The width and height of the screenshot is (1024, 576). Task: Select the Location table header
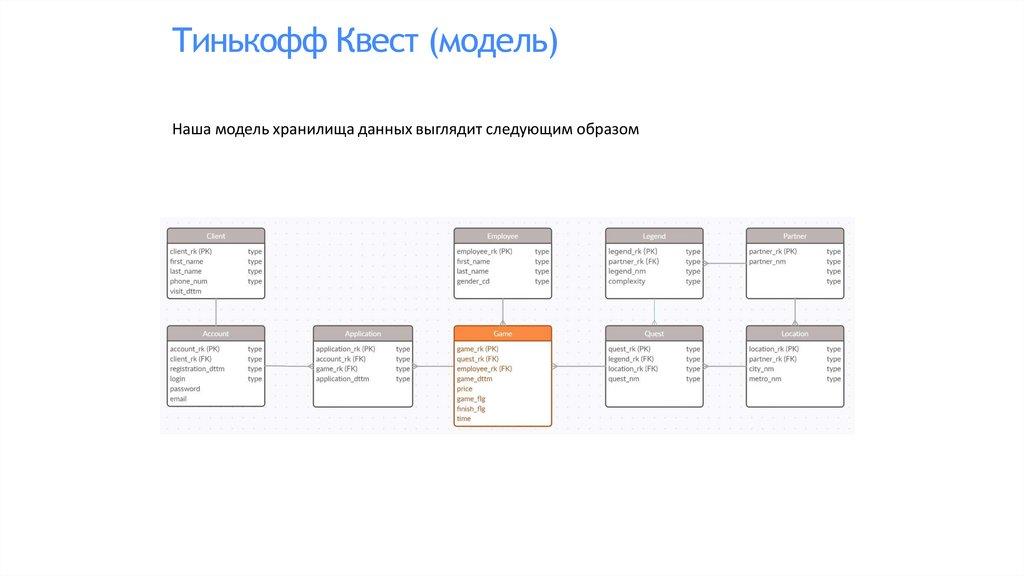click(795, 334)
